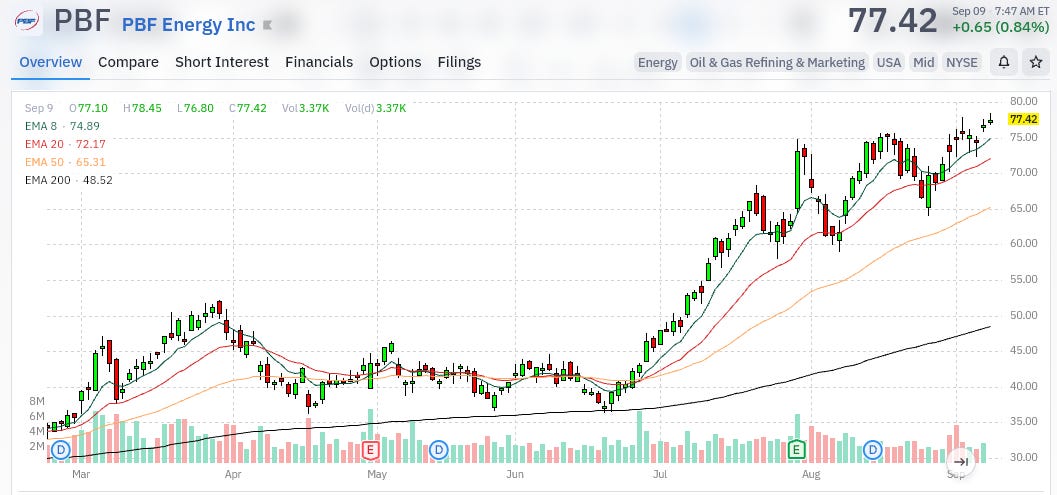The height and width of the screenshot is (495, 1057).
Task: Open the May earnings E marker
Action: click(370, 448)
